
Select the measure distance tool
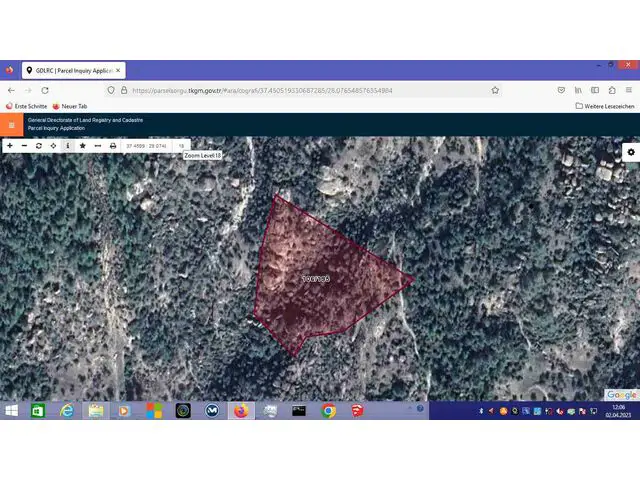[97, 146]
